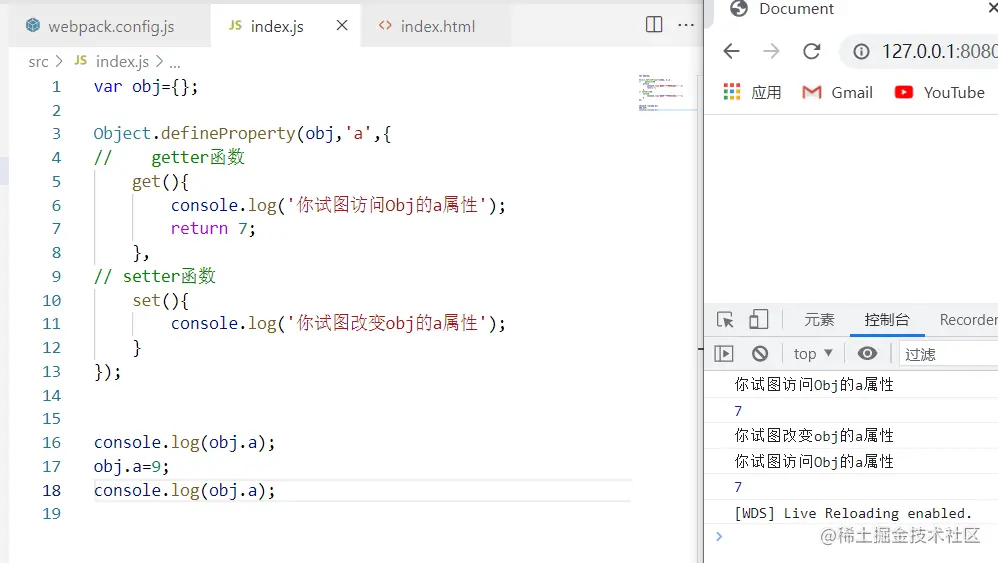Click the split editor icon
The height and width of the screenshot is (563, 998).
654,25
